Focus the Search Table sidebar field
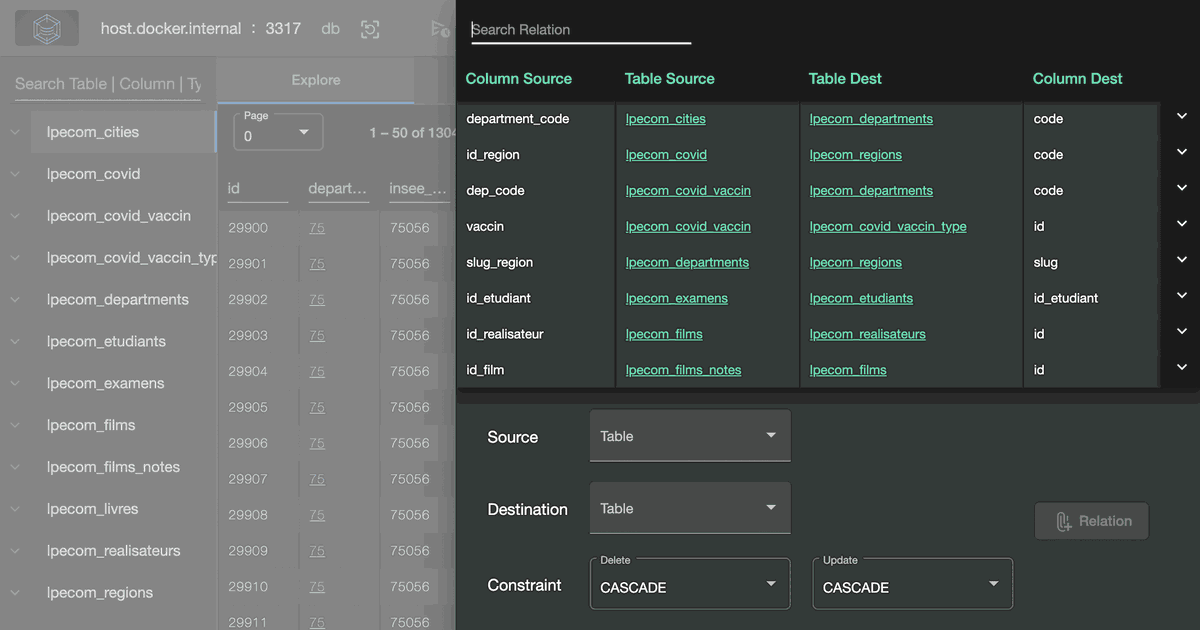The image size is (1200, 630). click(107, 84)
